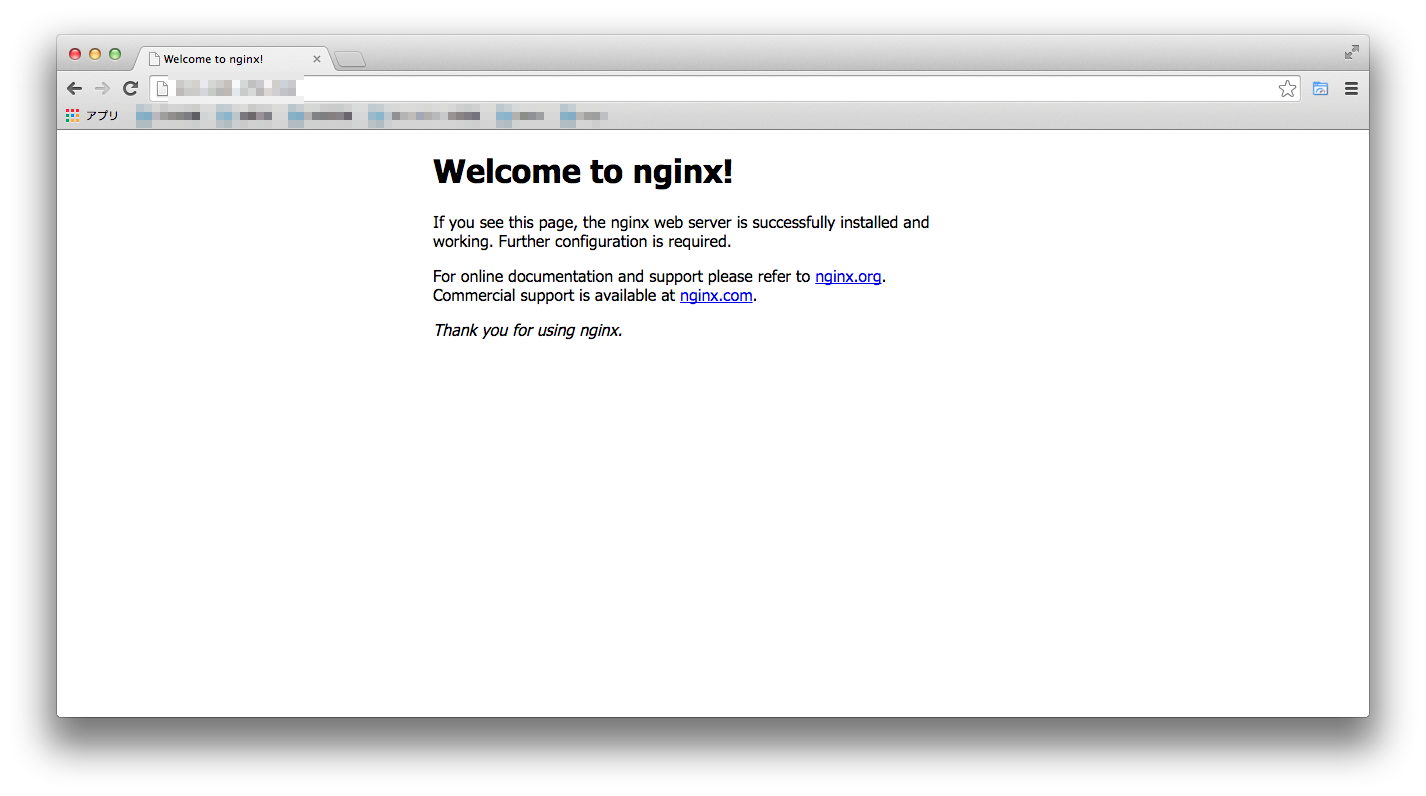Enter fullscreen via the diagonal arrows icon
Viewport: 1426px width, 796px height.
[x=1351, y=51]
